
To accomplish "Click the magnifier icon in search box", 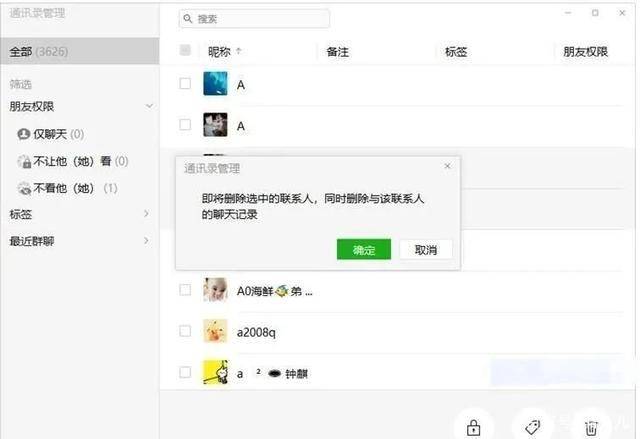I will click(x=188, y=18).
